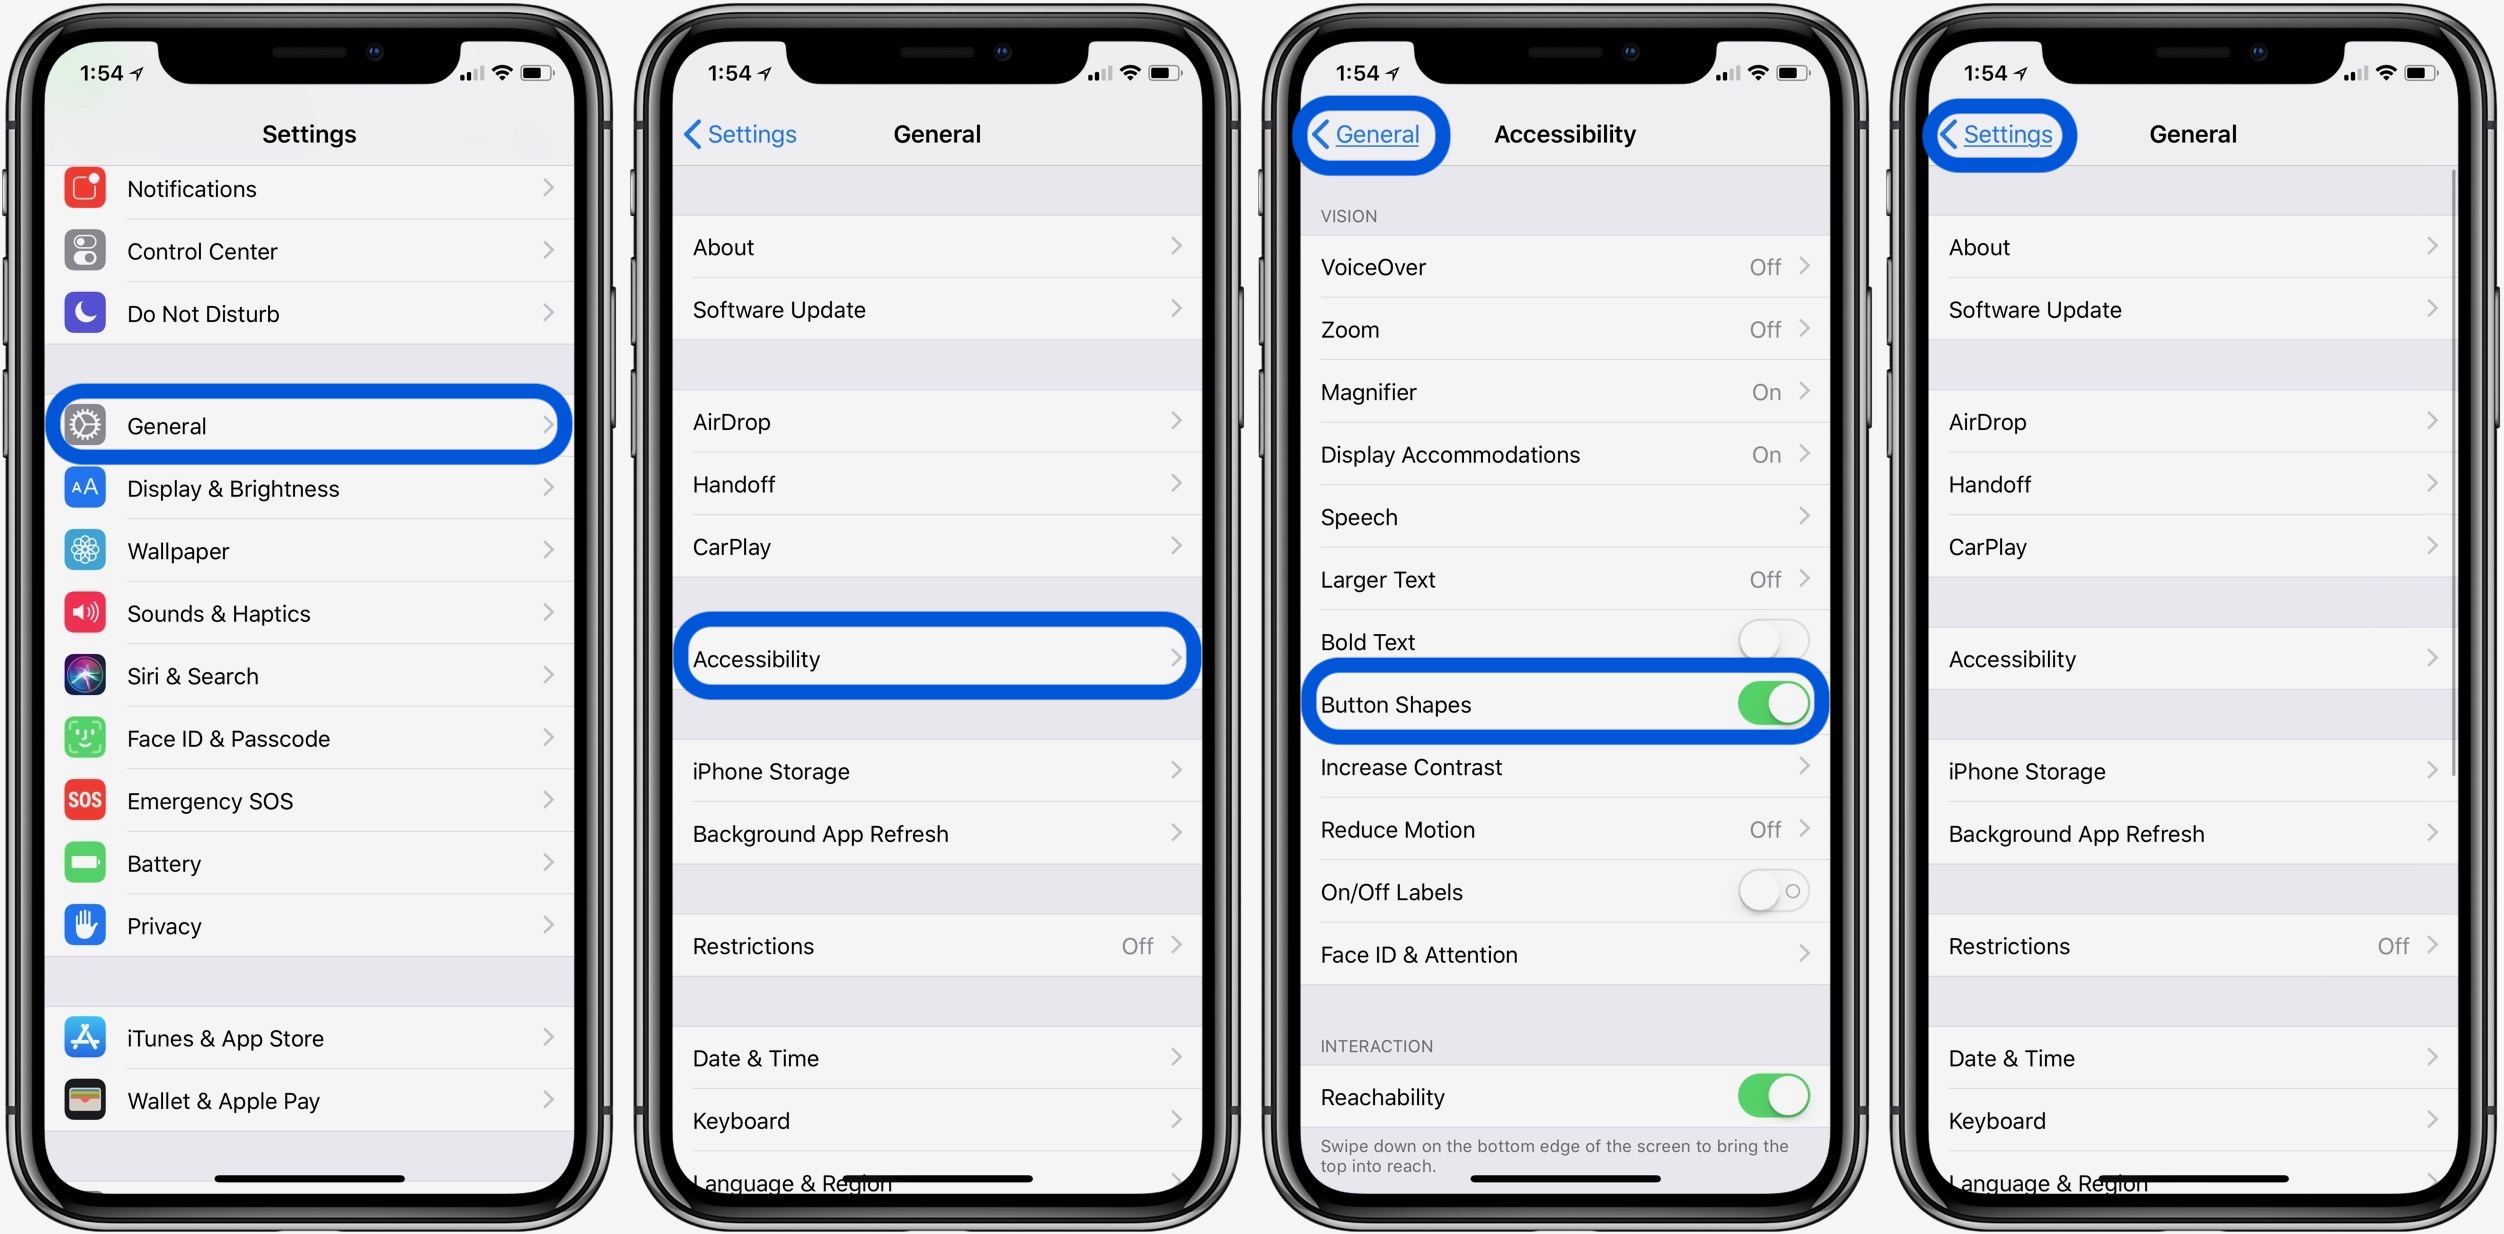
Task: Select Accessibility from General menu
Action: coord(941,656)
